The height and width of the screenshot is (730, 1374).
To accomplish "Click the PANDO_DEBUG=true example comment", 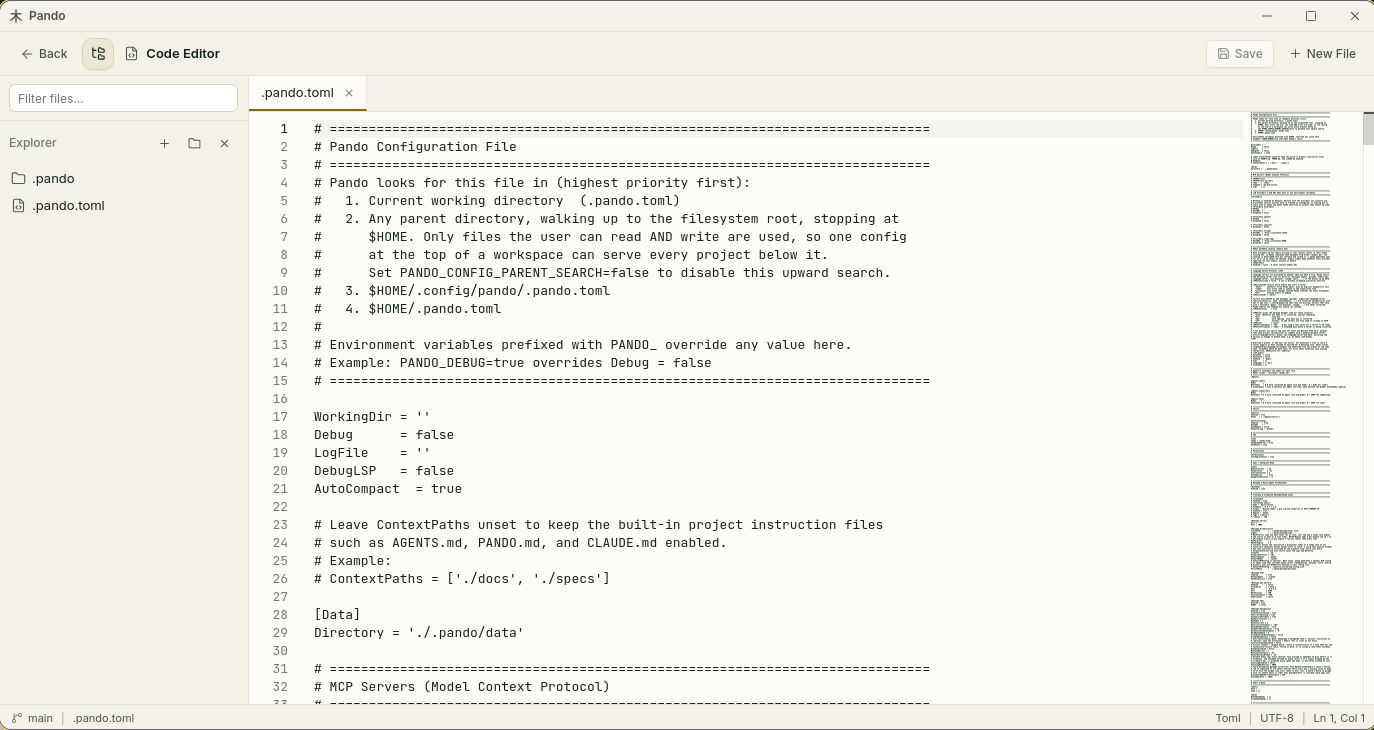I will pos(512,363).
